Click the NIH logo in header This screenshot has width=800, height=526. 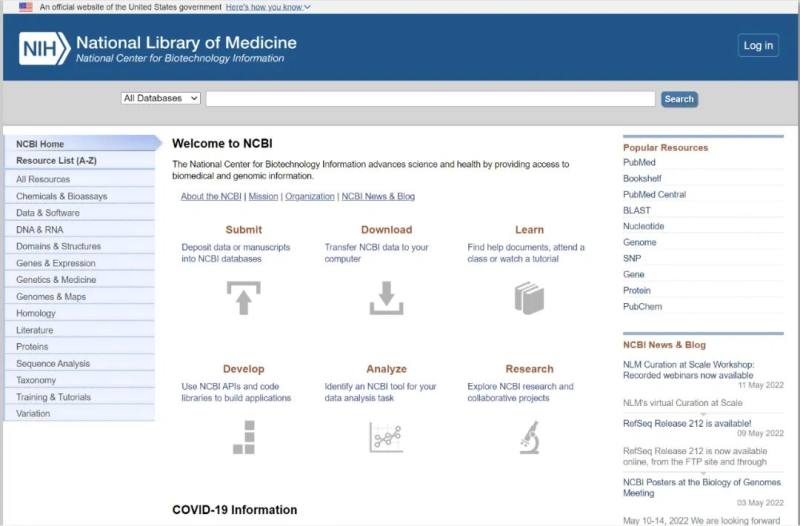pyautogui.click(x=44, y=49)
